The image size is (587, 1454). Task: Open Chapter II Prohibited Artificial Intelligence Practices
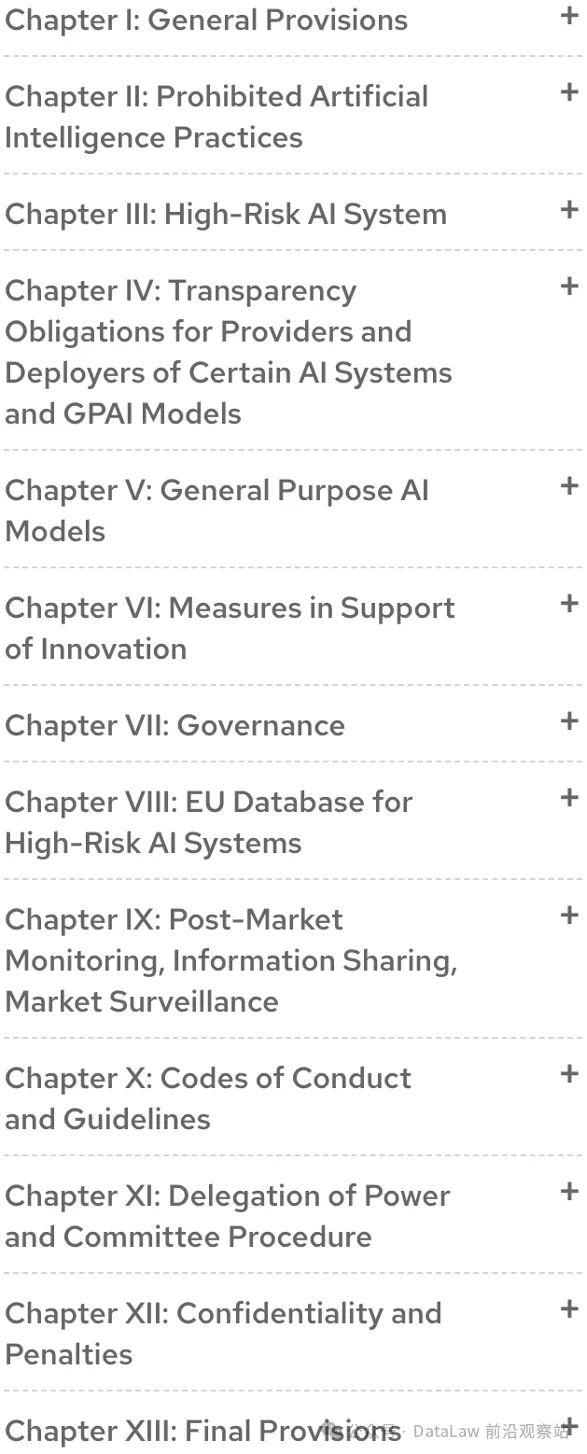tap(217, 116)
